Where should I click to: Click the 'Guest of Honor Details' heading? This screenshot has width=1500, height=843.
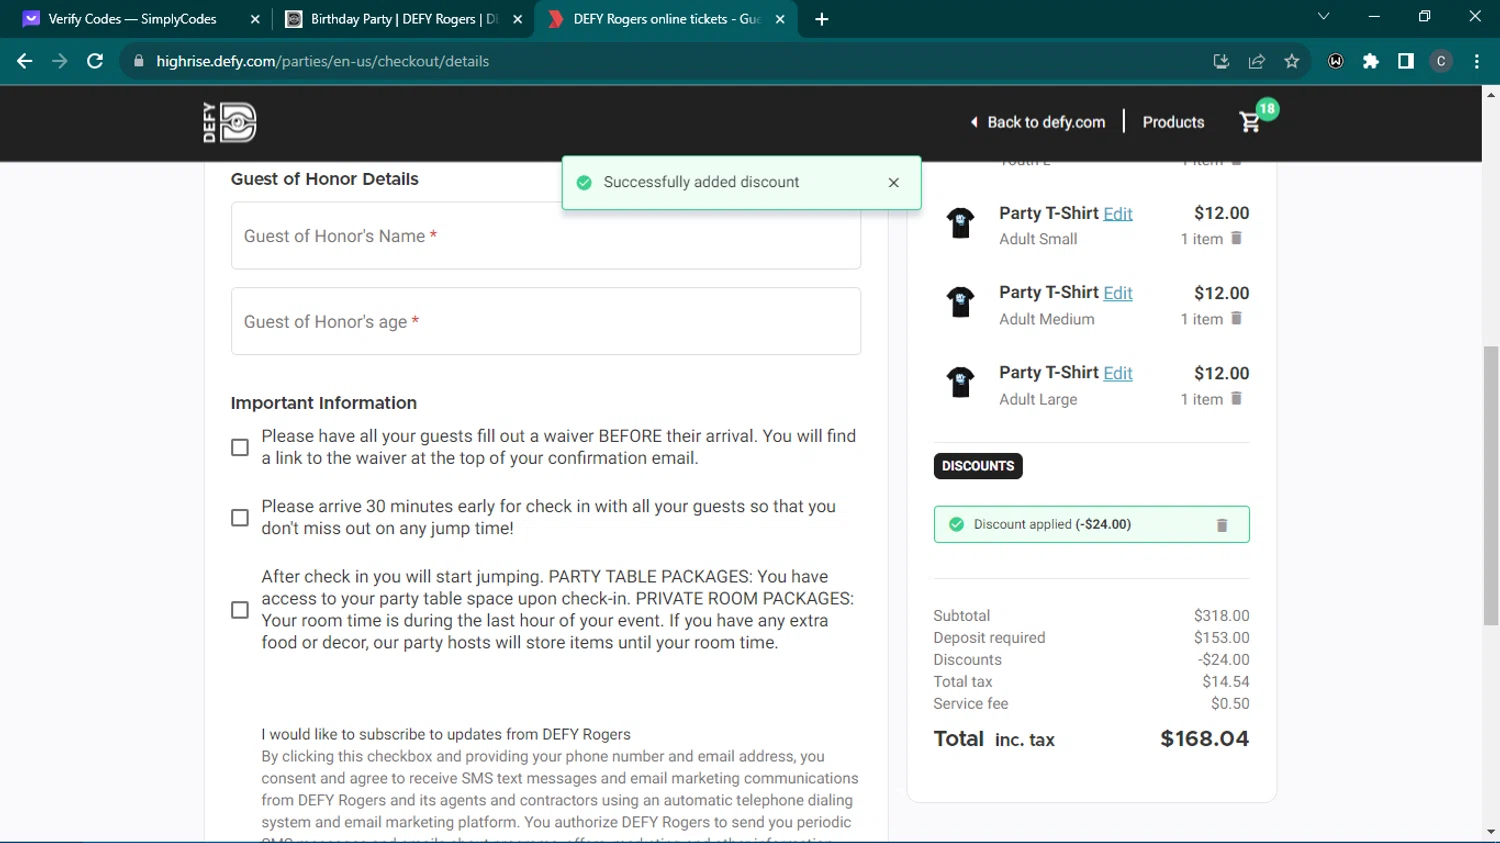tap(325, 179)
